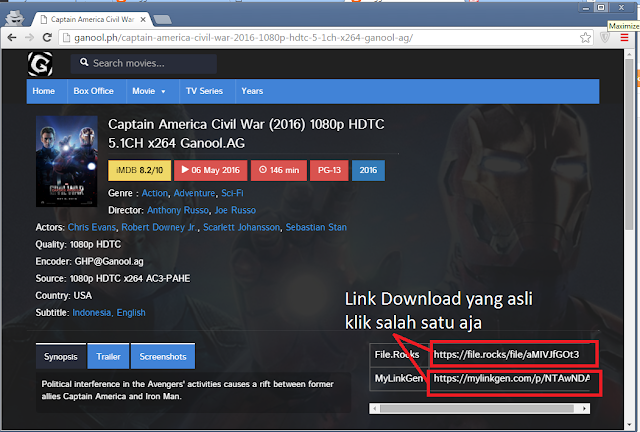The width and height of the screenshot is (640, 432).
Task: Switch to the Screenshots tab
Action: click(x=163, y=356)
